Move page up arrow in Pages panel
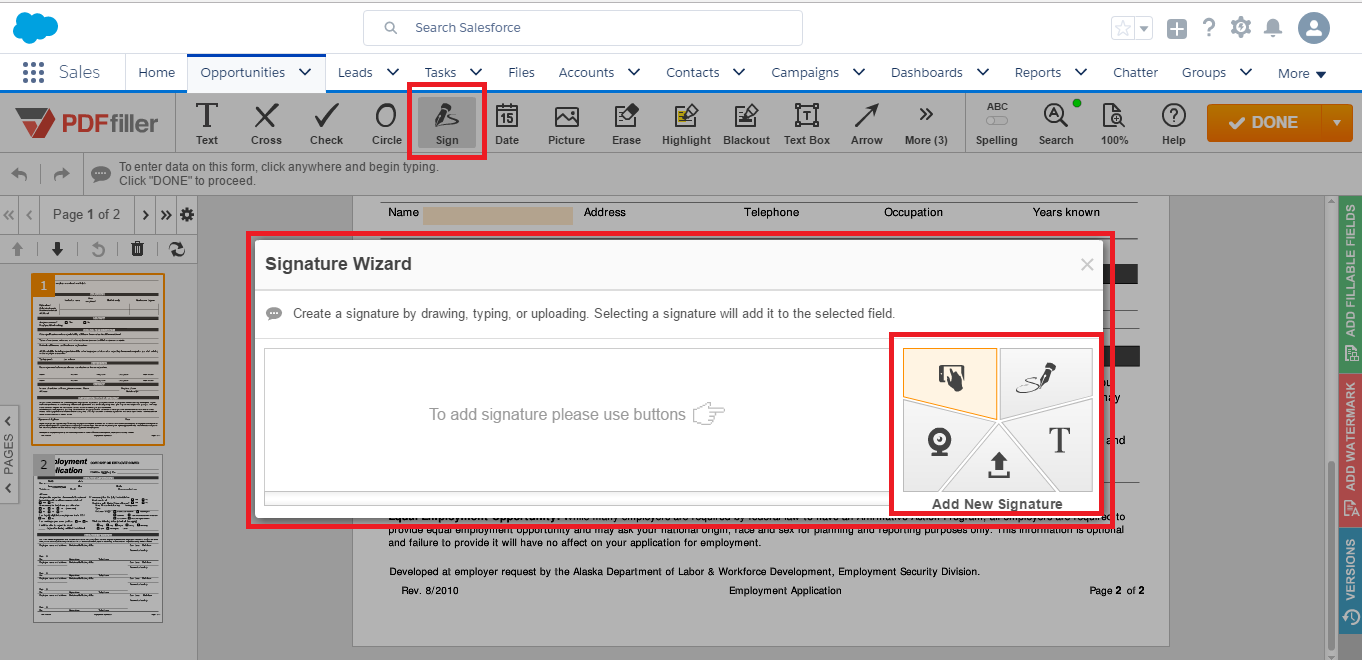Screen dimensions: 1362x660 click(17, 249)
